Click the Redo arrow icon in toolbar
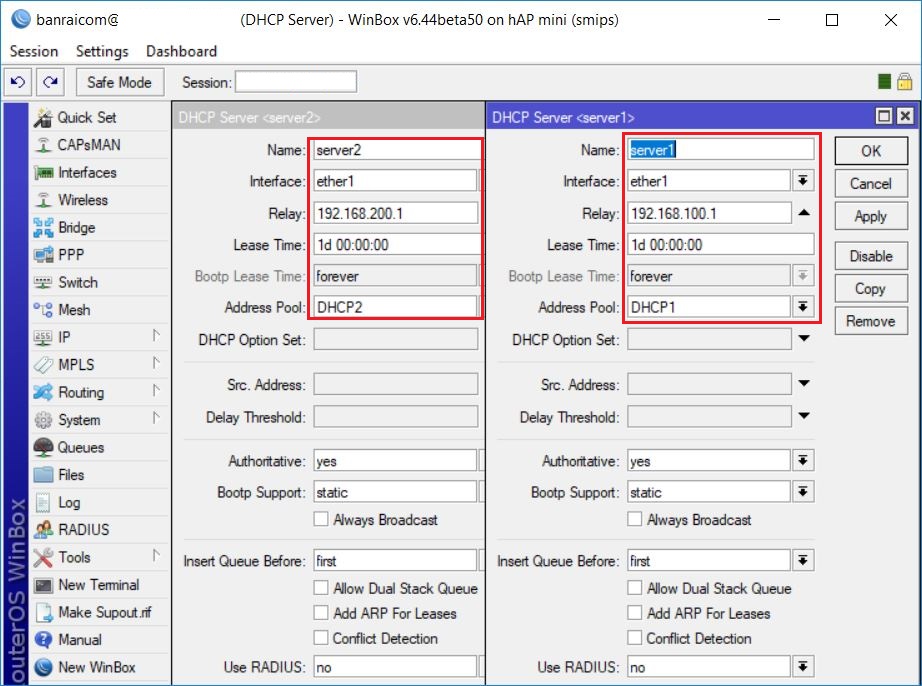This screenshot has height=686, width=922. tap(51, 82)
